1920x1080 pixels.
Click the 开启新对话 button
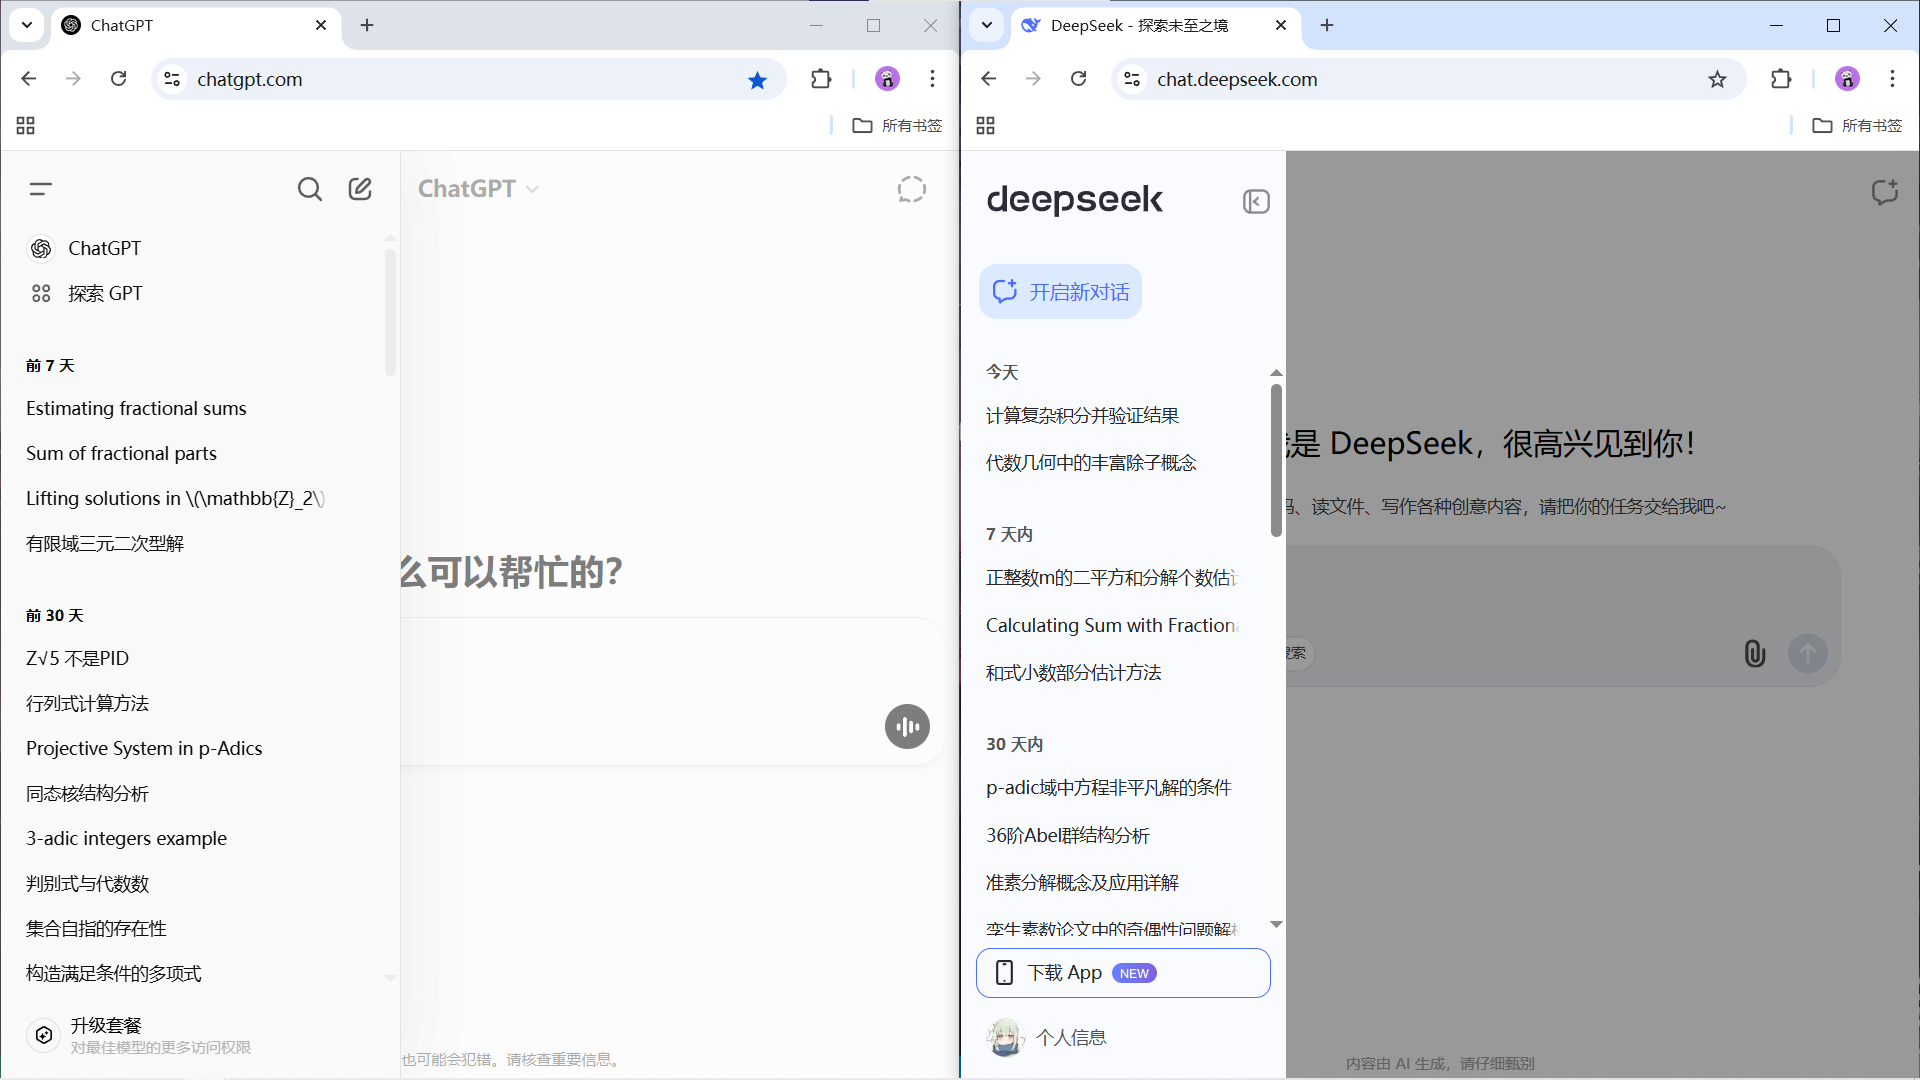(1060, 292)
